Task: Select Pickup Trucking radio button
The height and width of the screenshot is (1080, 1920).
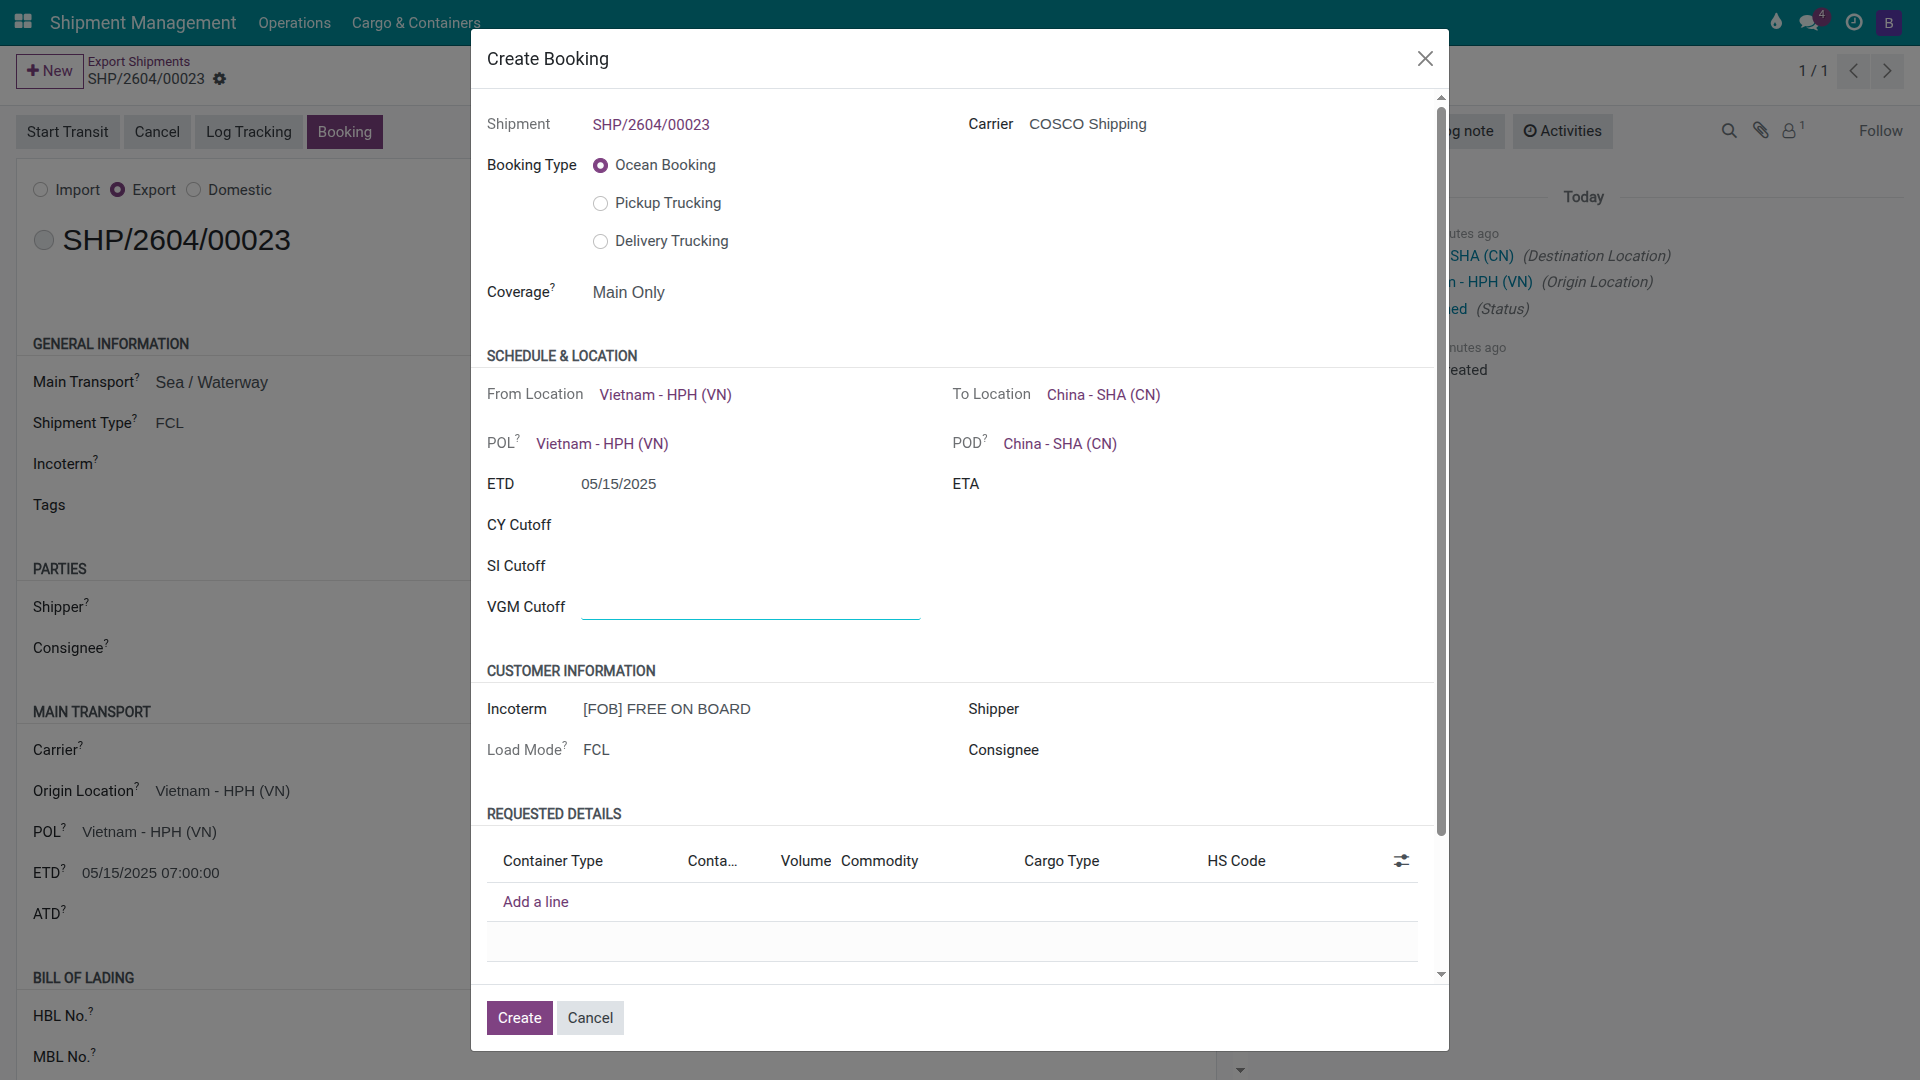Action: (600, 204)
